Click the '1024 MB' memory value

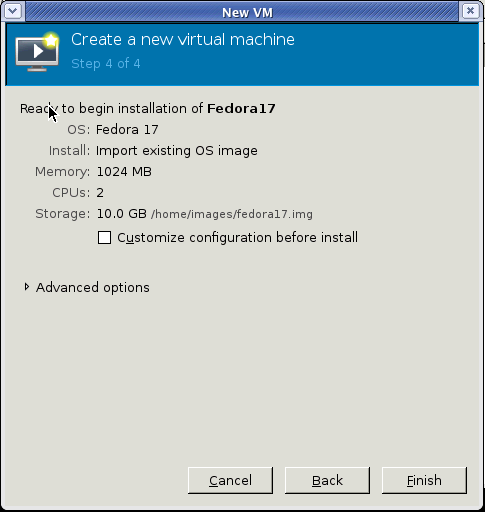[124, 172]
